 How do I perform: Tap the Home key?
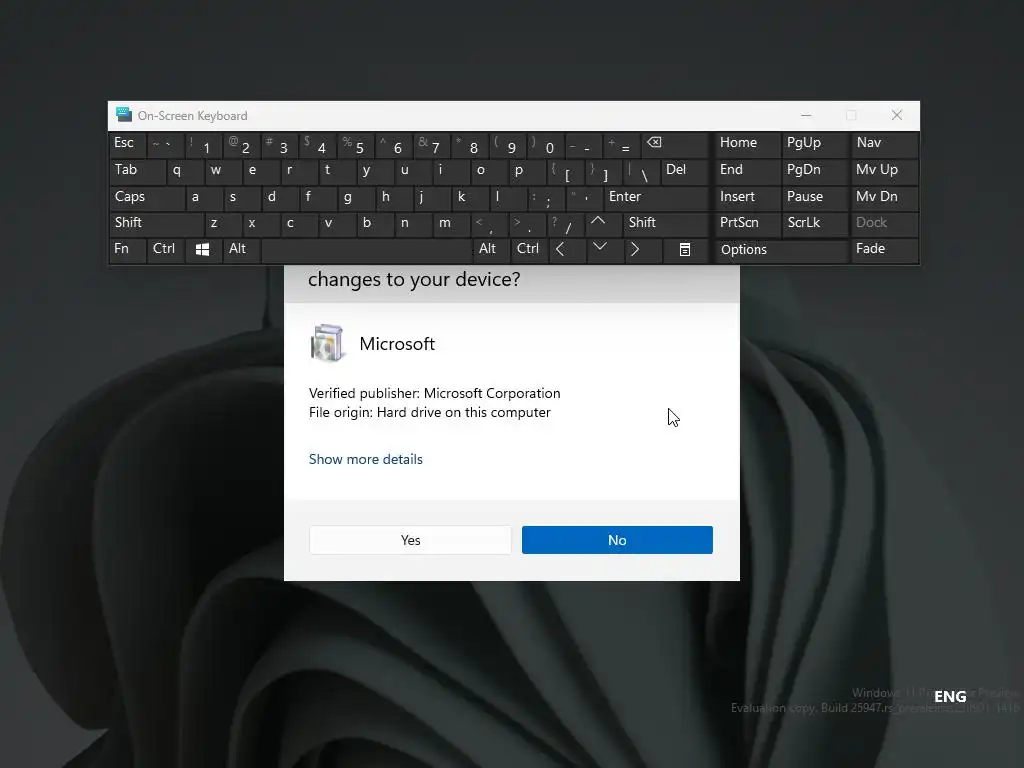tap(747, 144)
